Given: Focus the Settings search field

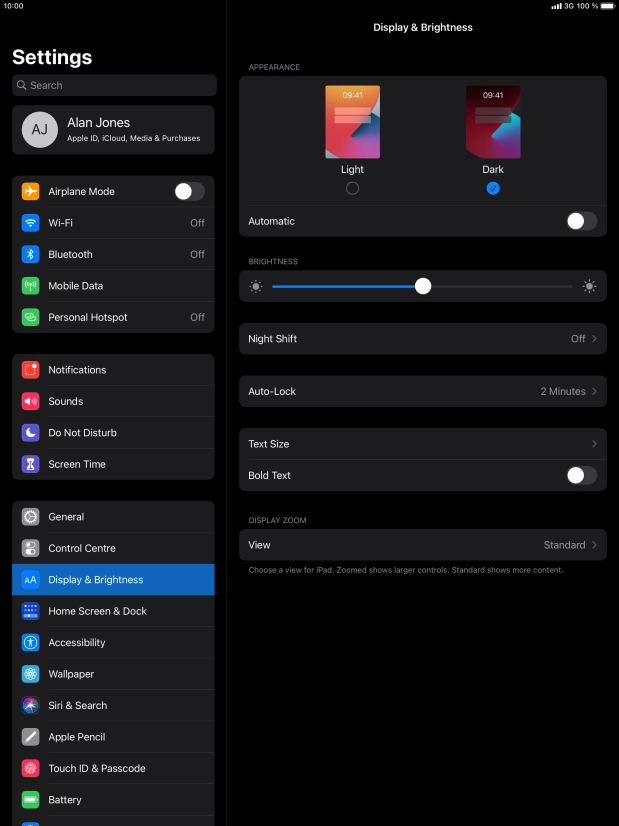Looking at the screenshot, I should coord(114,85).
